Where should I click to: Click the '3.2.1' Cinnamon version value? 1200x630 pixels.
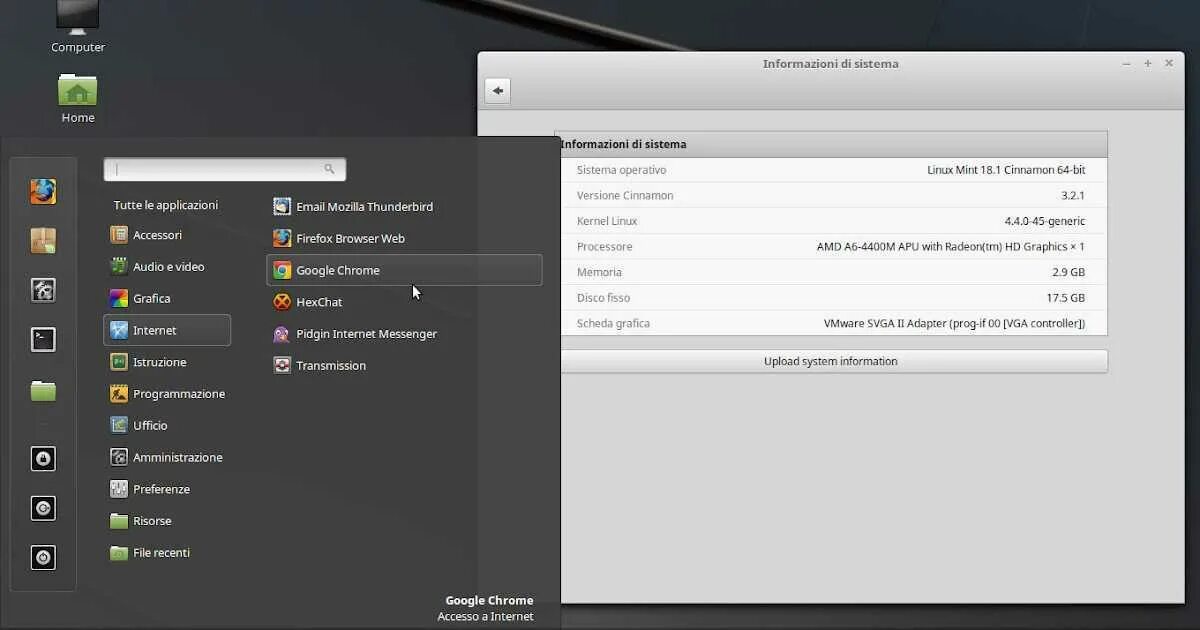point(1073,196)
